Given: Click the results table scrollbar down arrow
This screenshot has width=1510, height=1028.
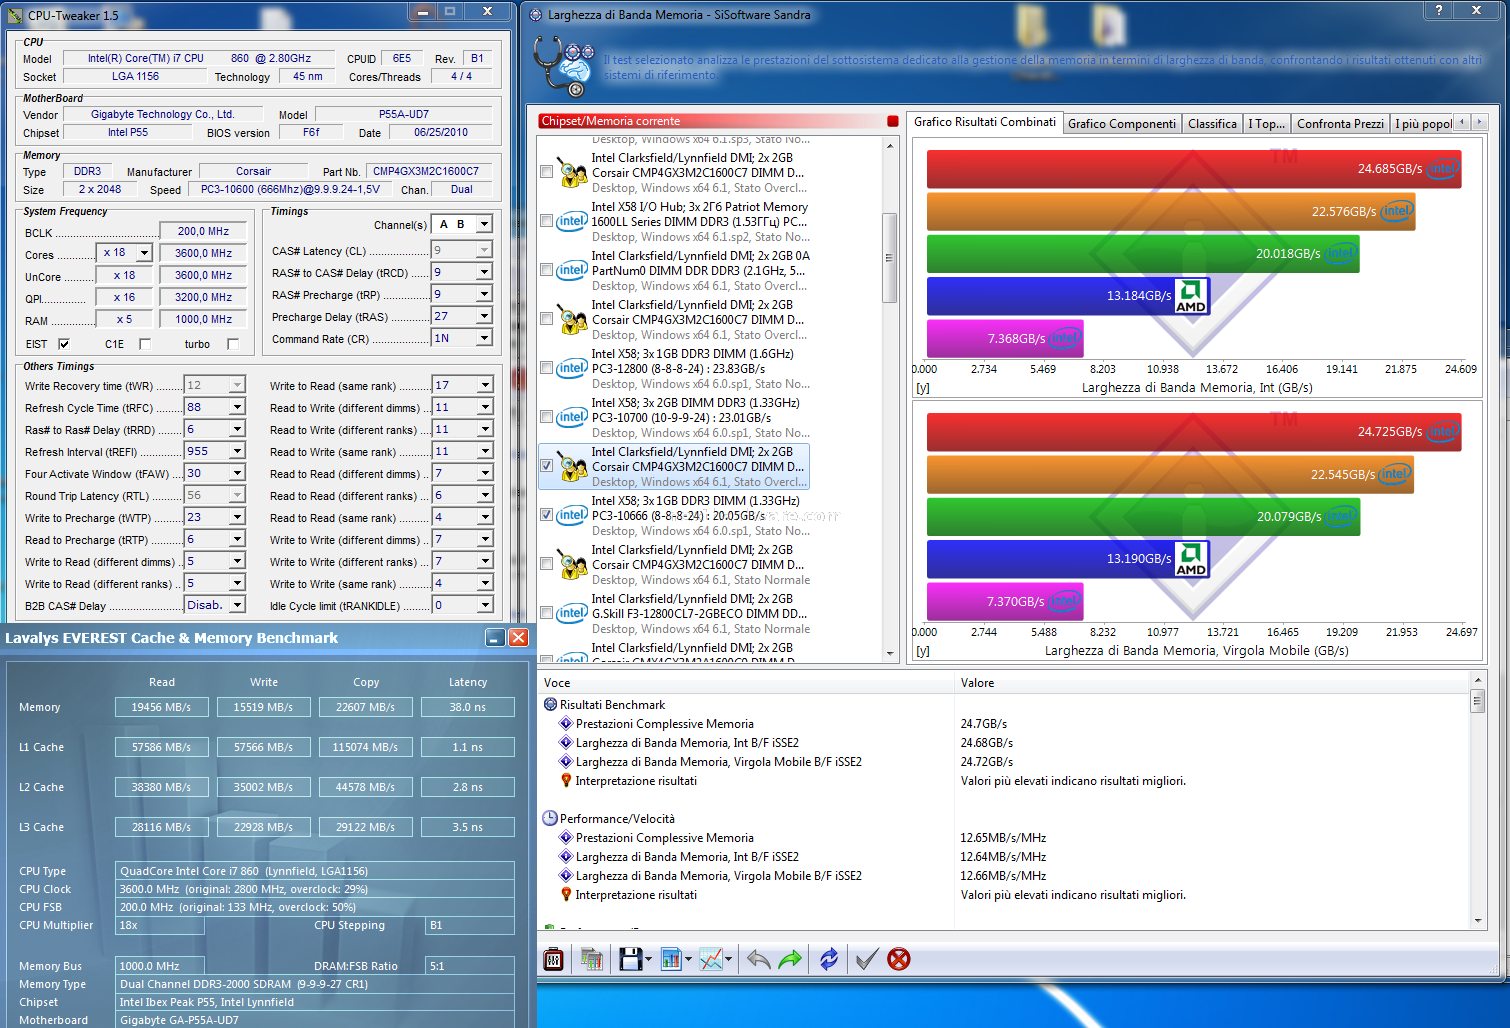Looking at the screenshot, I should 1477,921.
